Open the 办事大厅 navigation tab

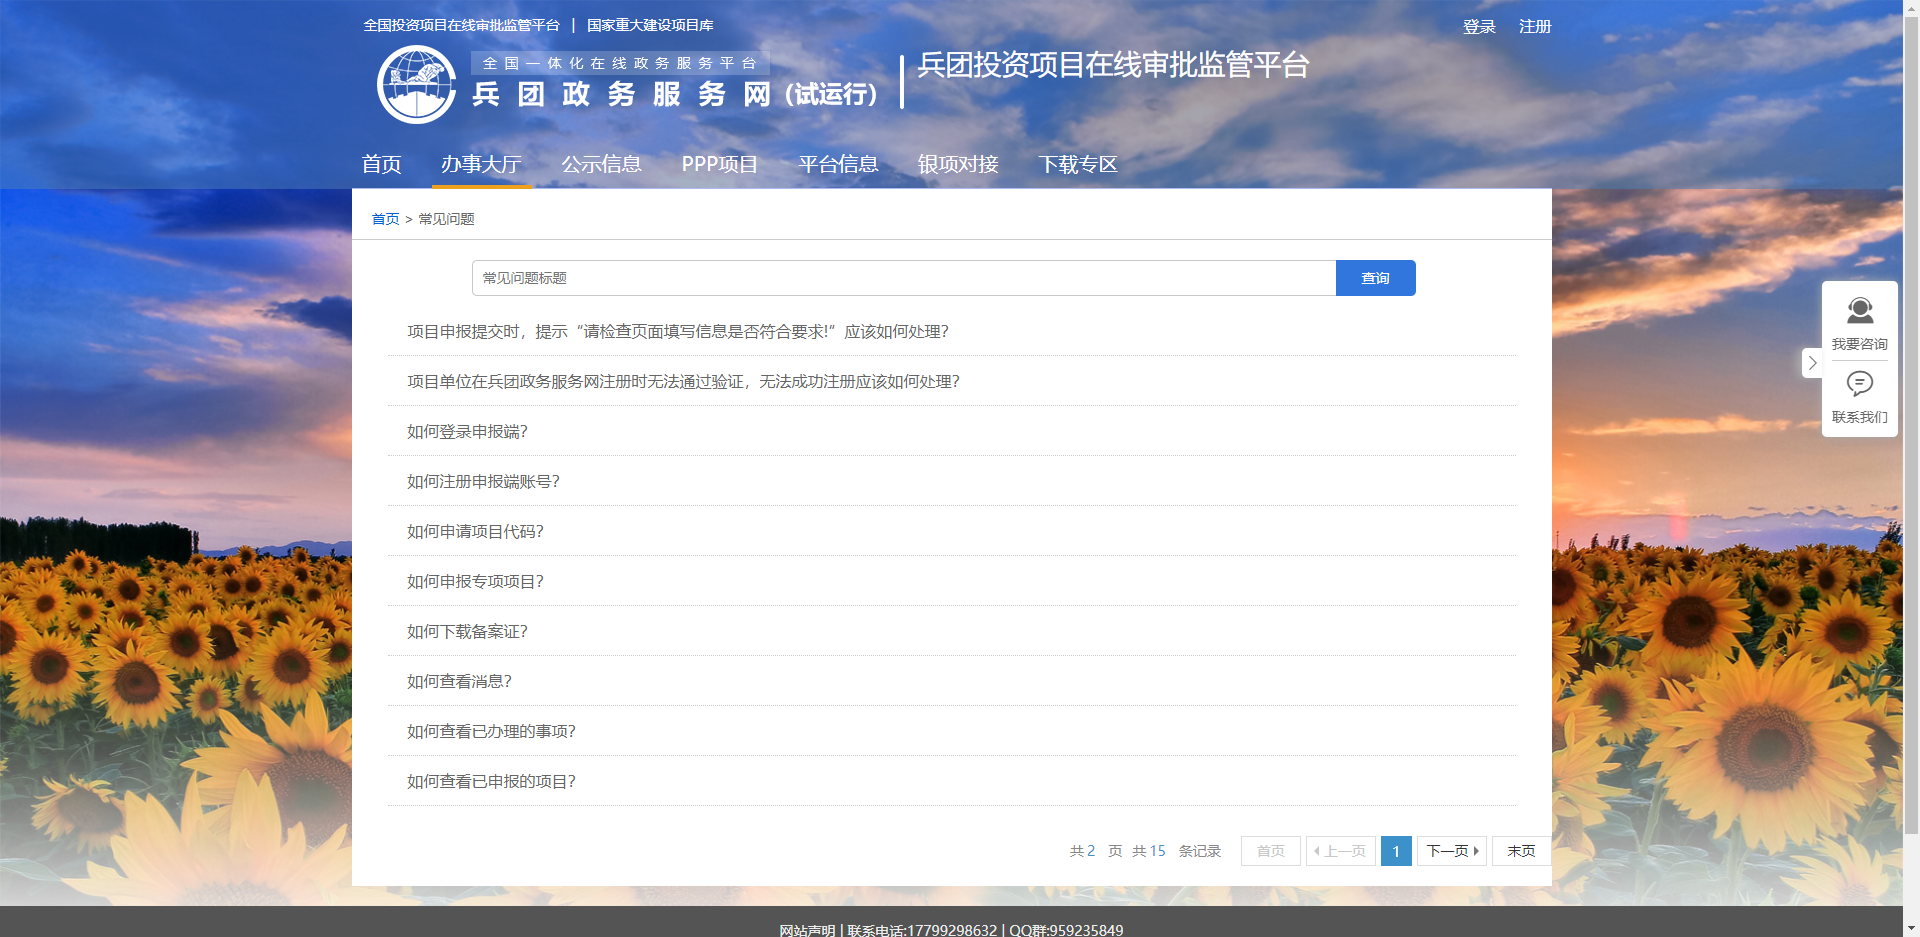(481, 164)
